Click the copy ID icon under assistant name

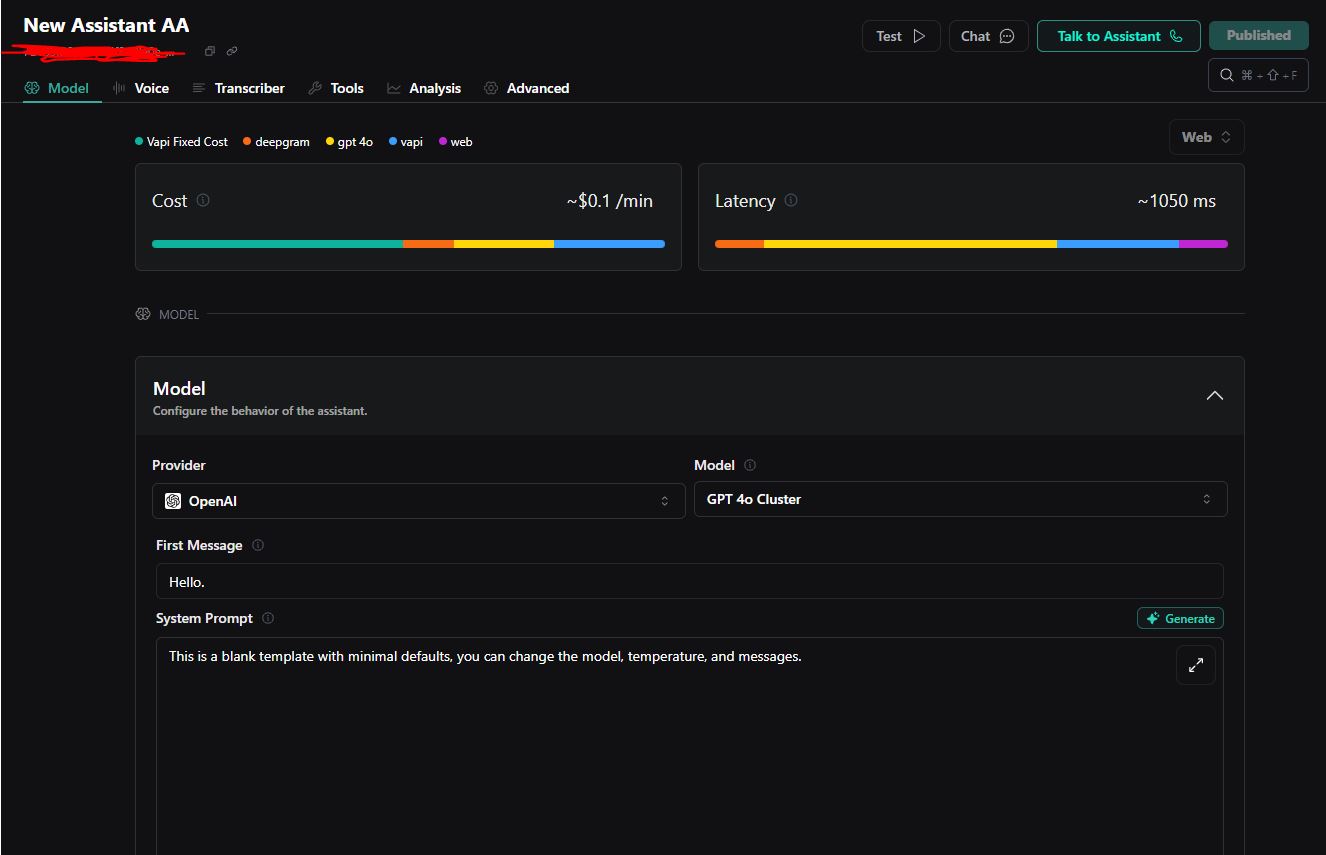click(210, 51)
